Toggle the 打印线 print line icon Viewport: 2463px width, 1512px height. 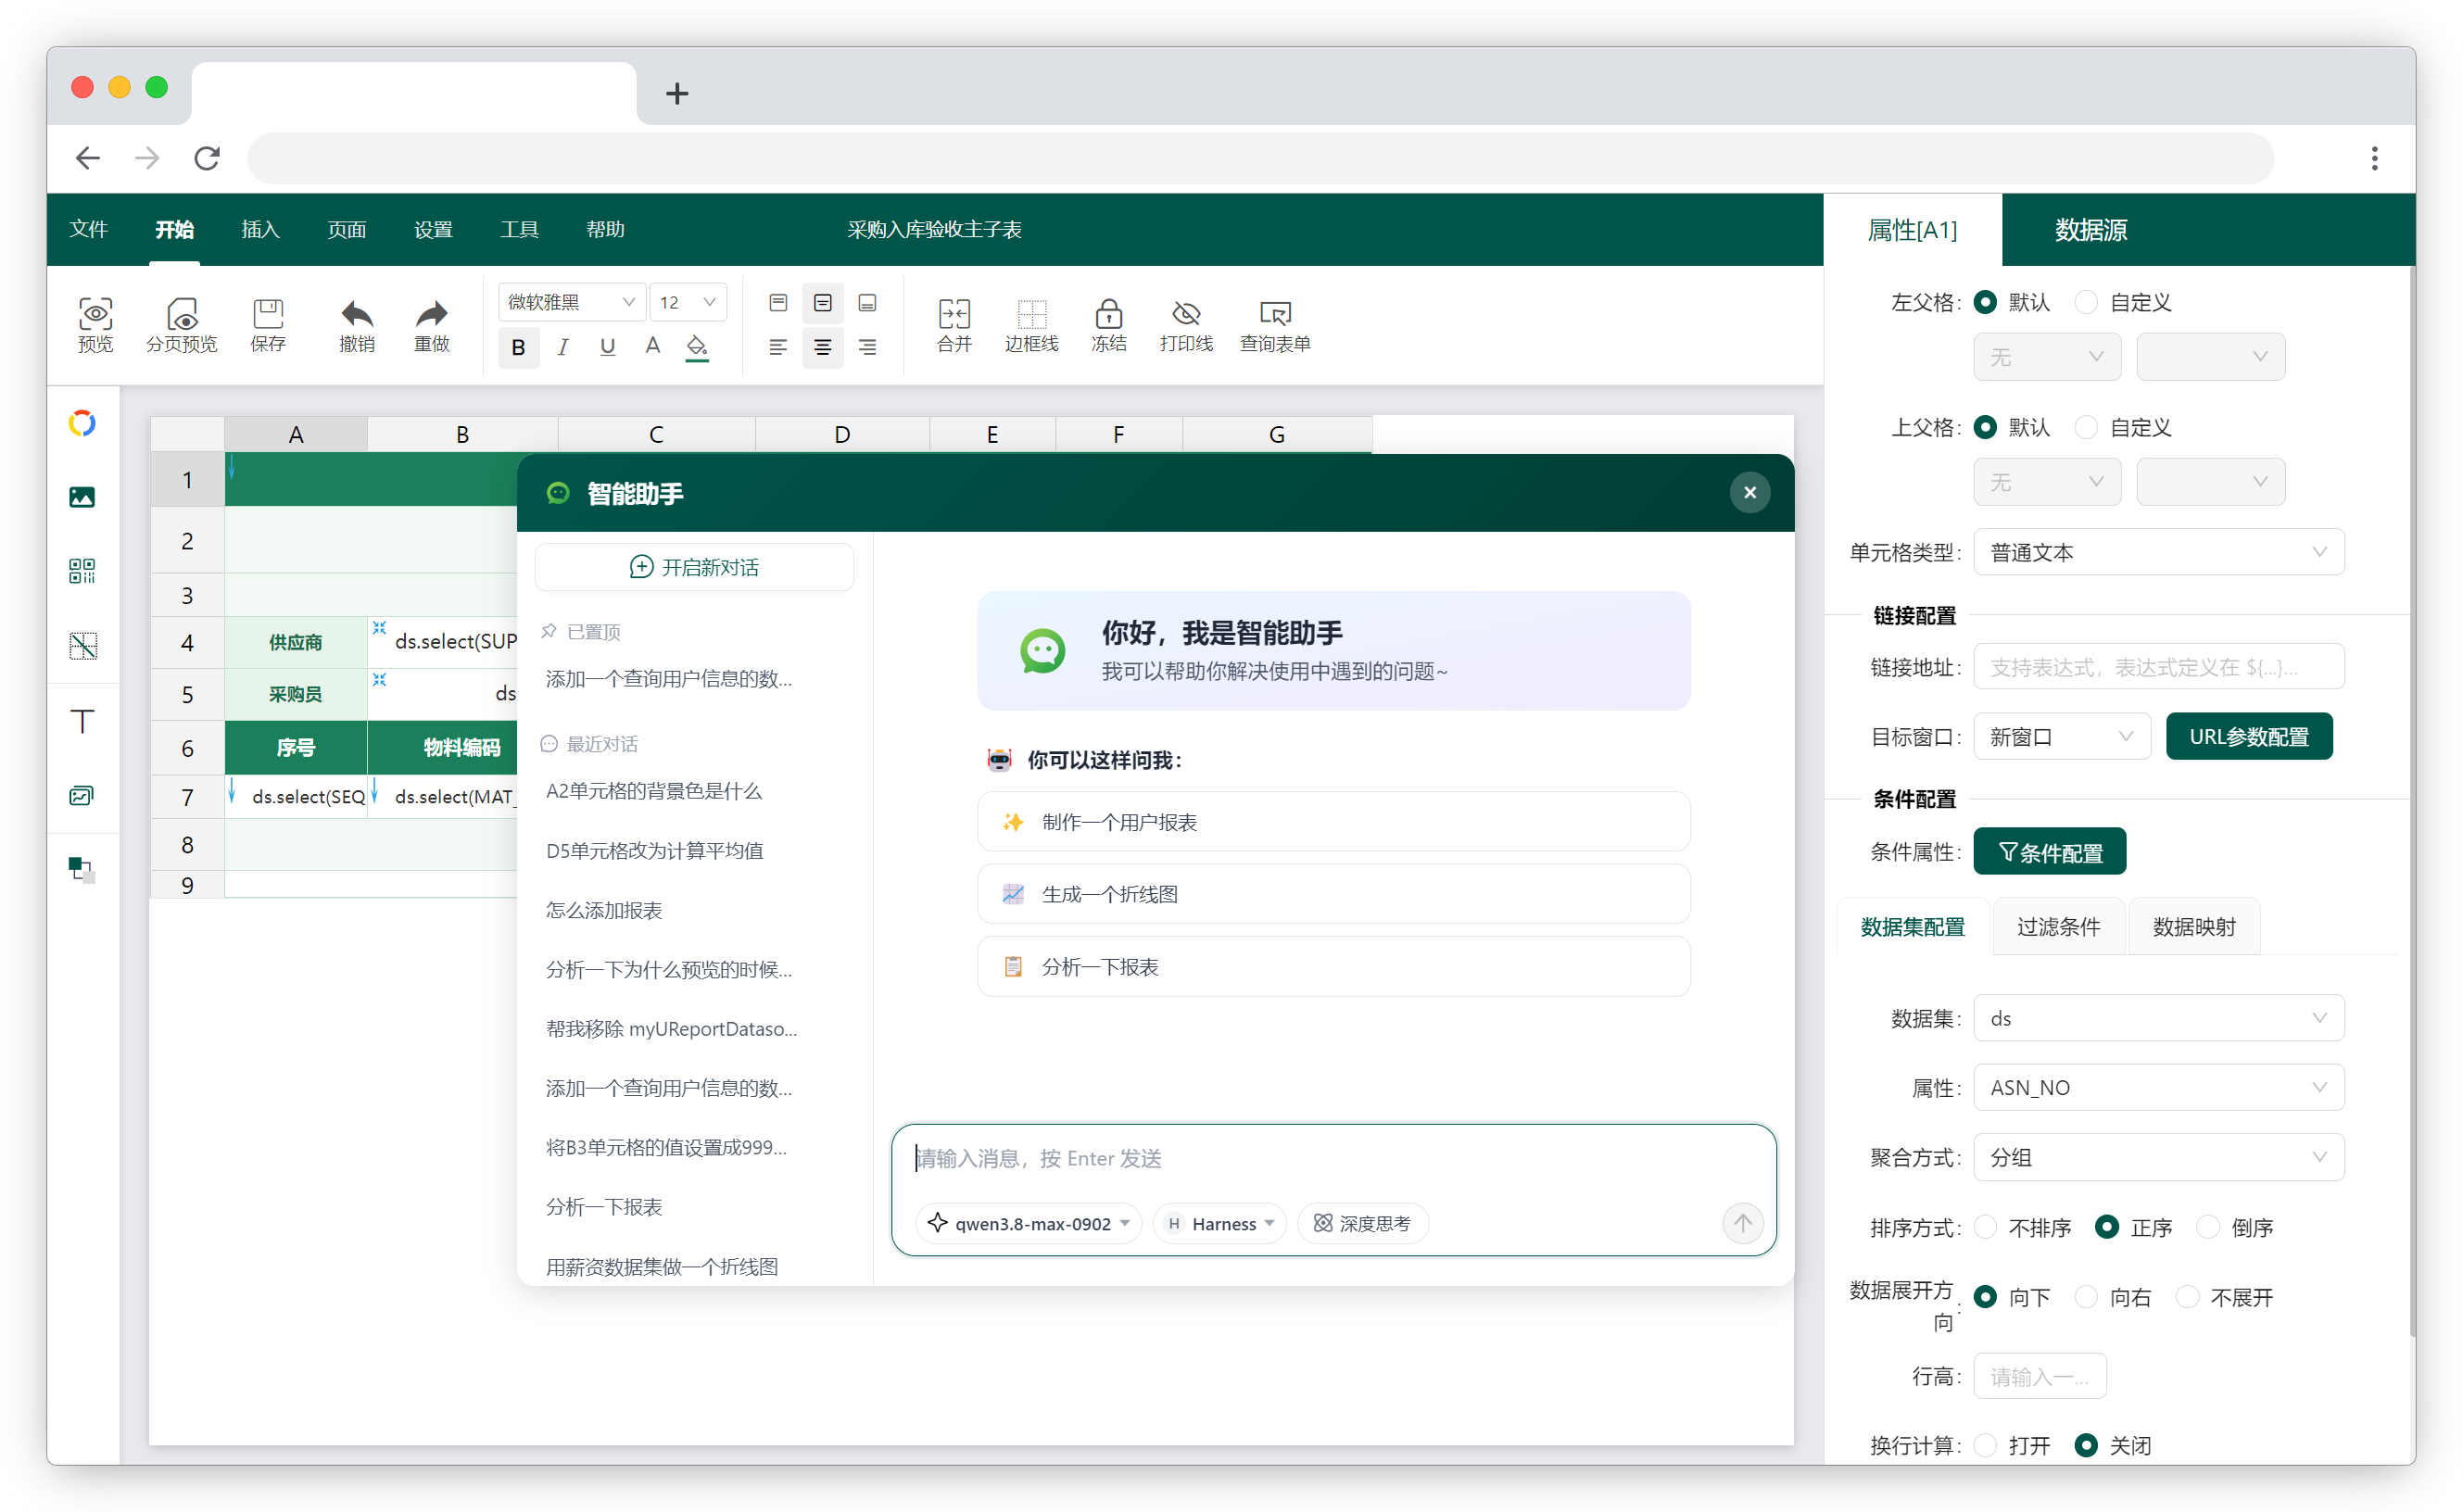[1186, 324]
